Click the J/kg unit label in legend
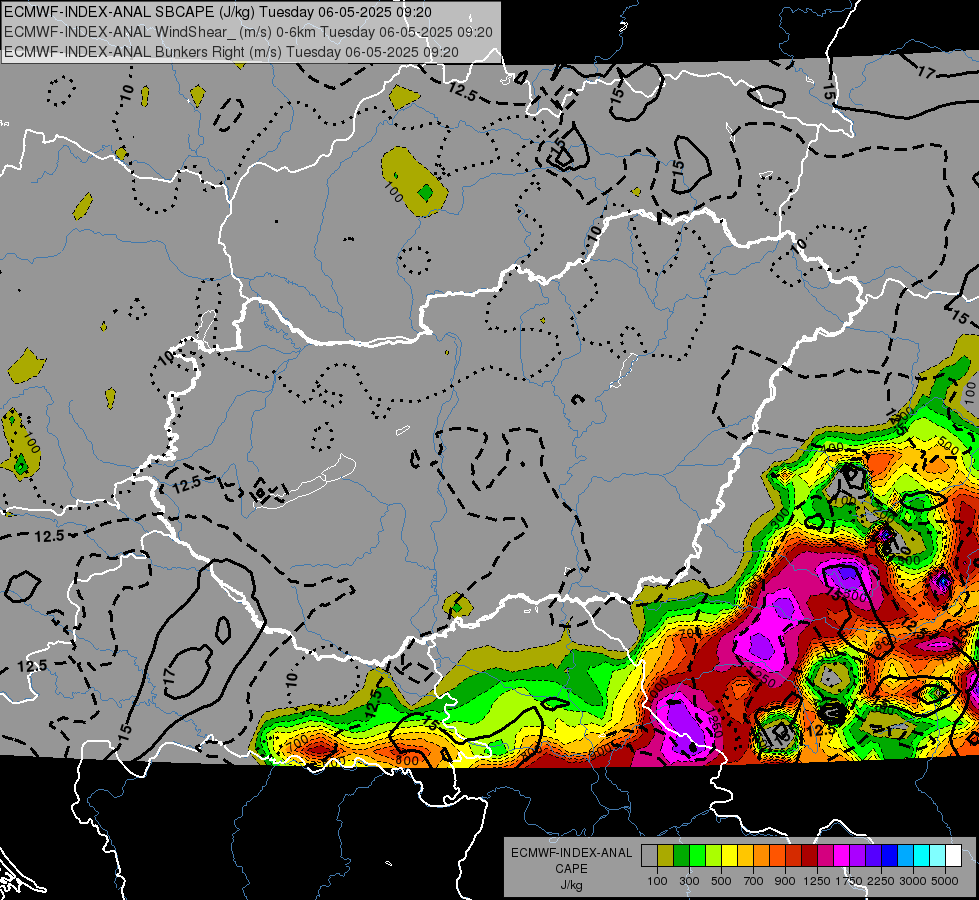 pyautogui.click(x=571, y=885)
